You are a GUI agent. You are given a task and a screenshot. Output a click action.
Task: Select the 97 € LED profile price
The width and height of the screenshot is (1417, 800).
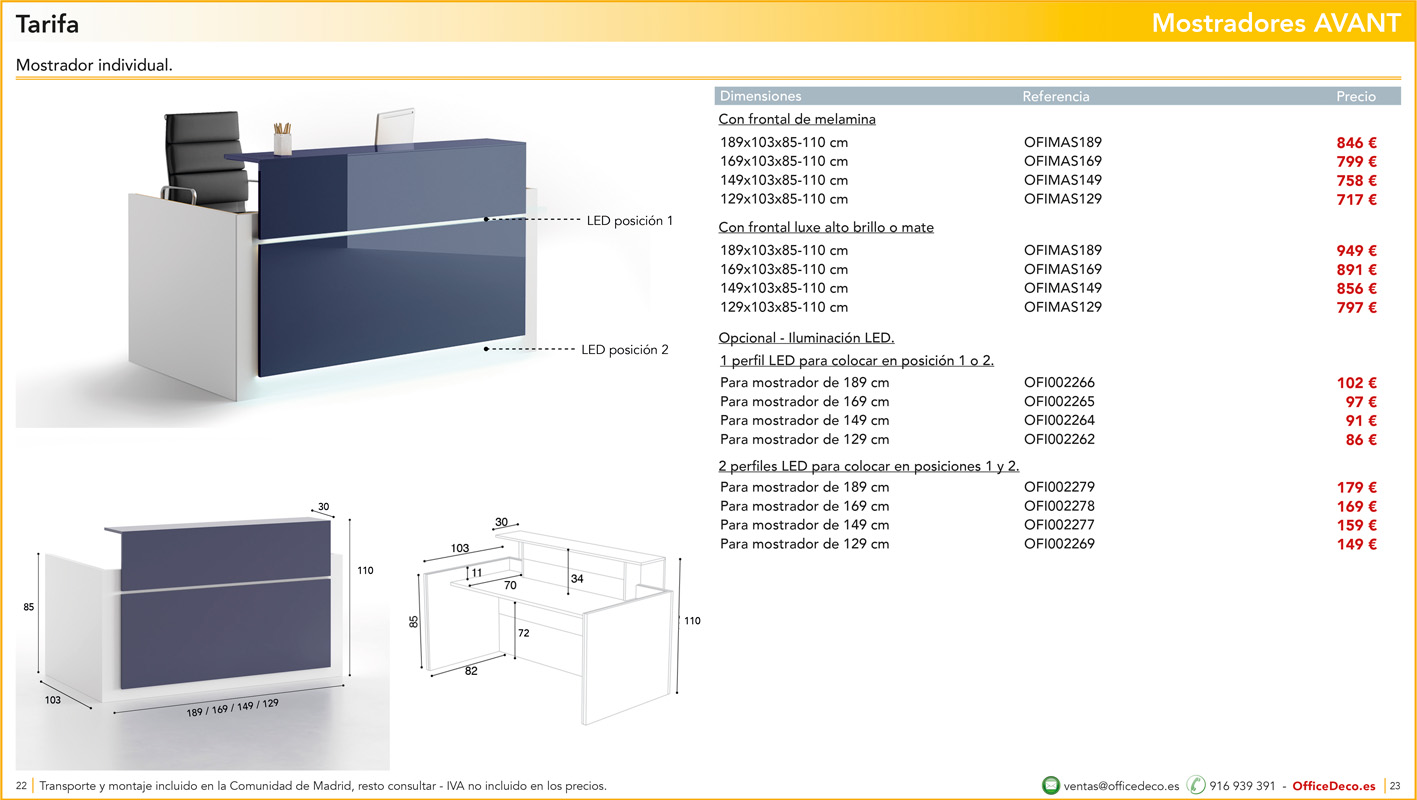coord(1361,402)
